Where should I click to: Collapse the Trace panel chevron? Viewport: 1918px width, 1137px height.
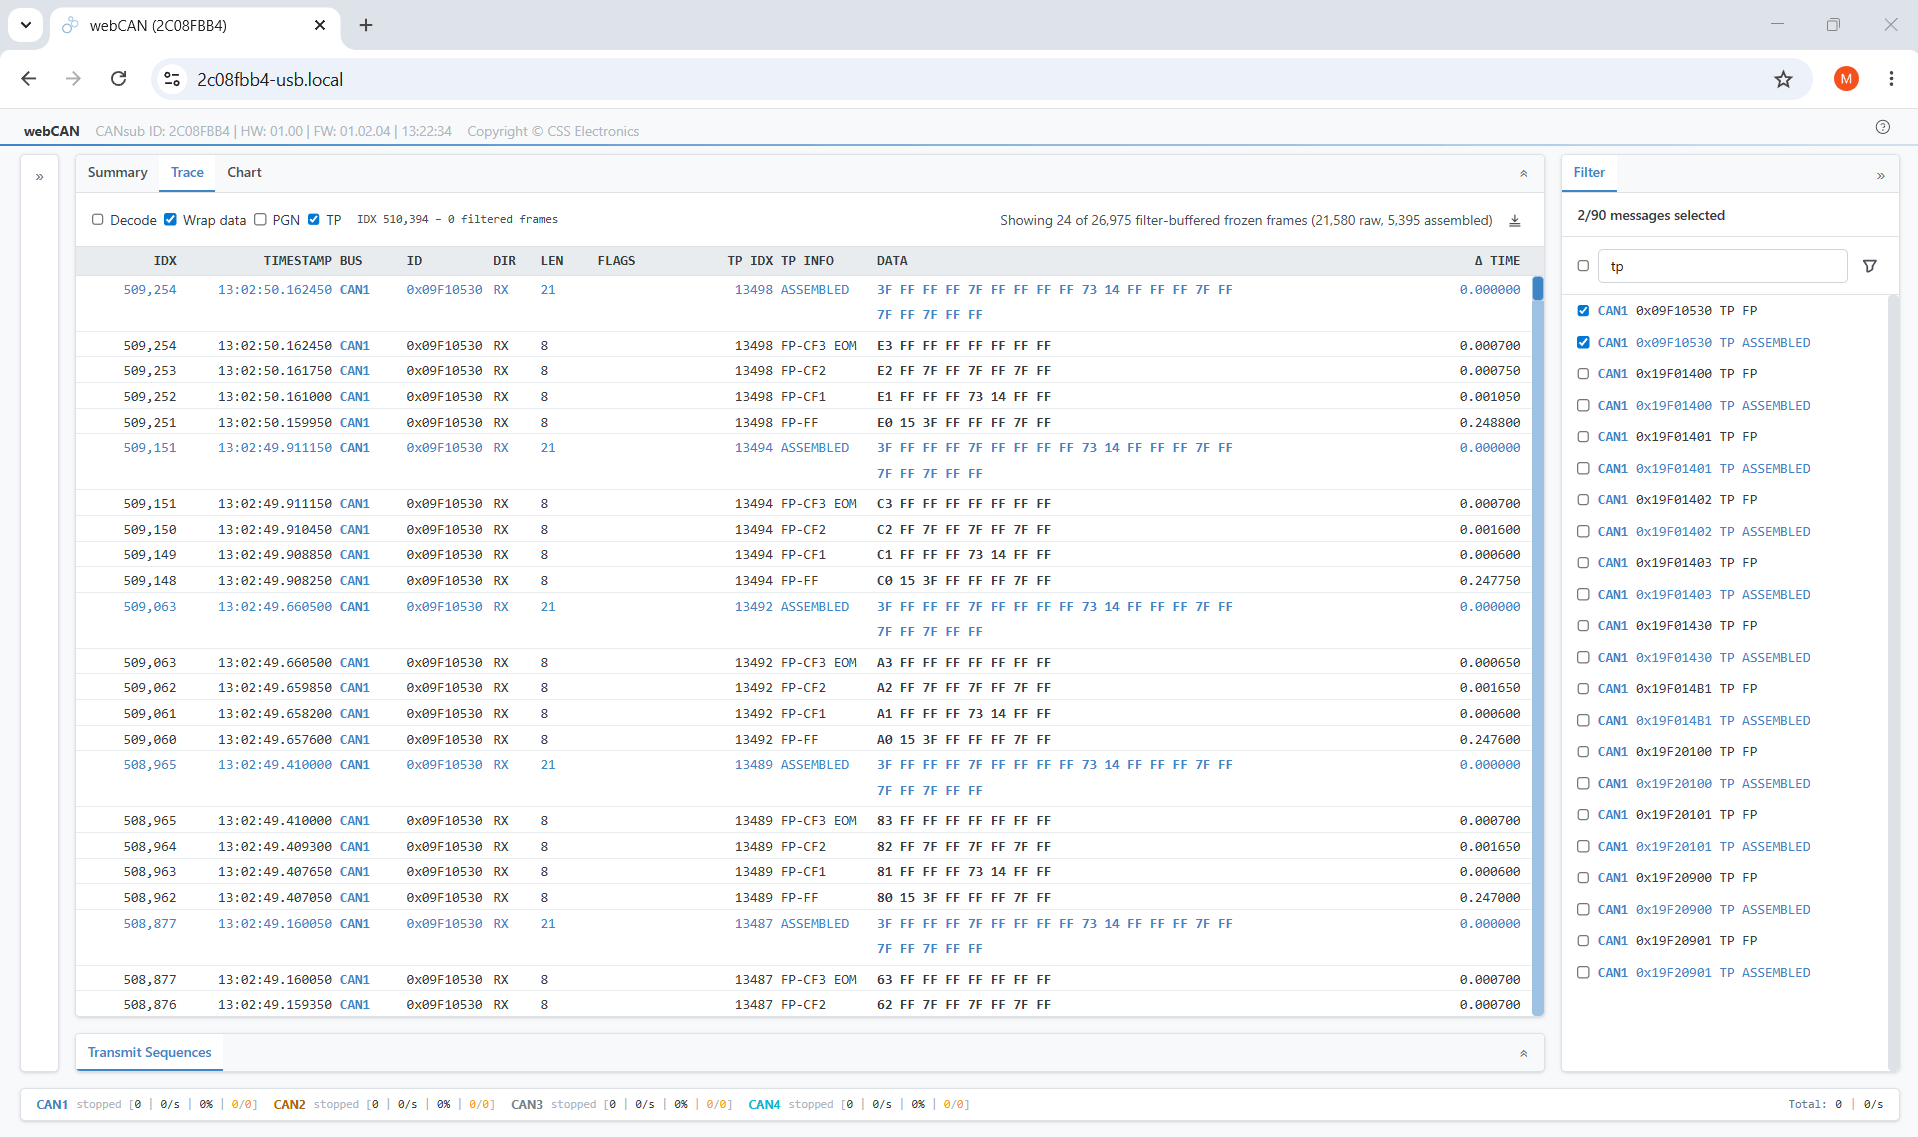1524,174
